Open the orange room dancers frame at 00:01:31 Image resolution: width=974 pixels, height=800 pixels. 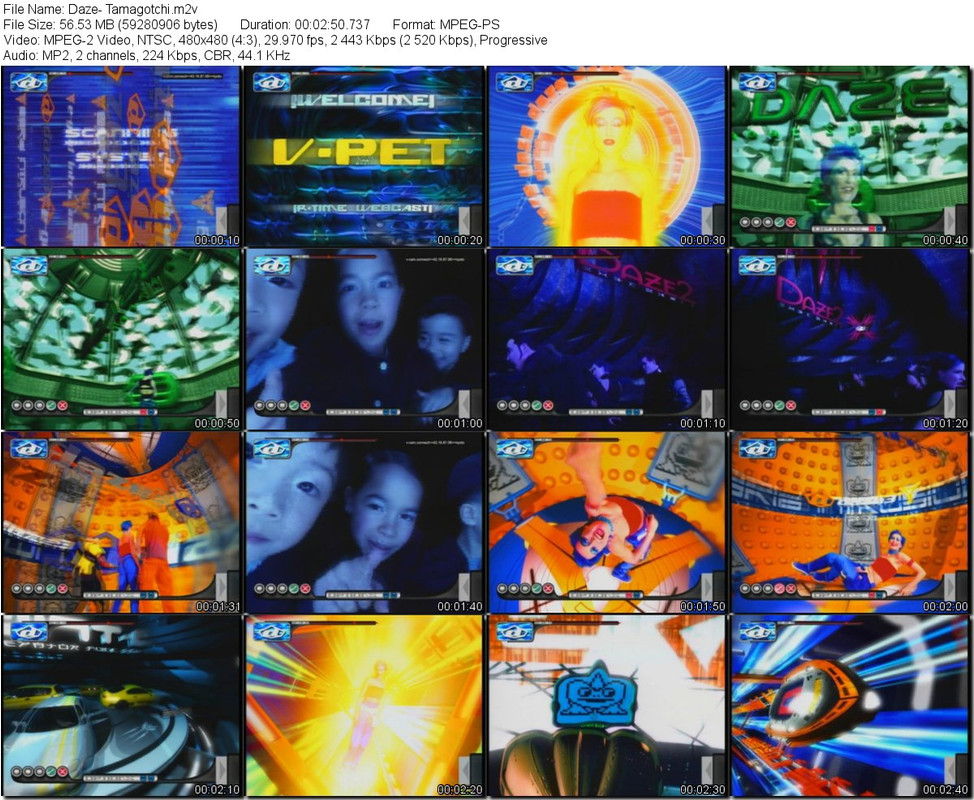tap(121, 523)
